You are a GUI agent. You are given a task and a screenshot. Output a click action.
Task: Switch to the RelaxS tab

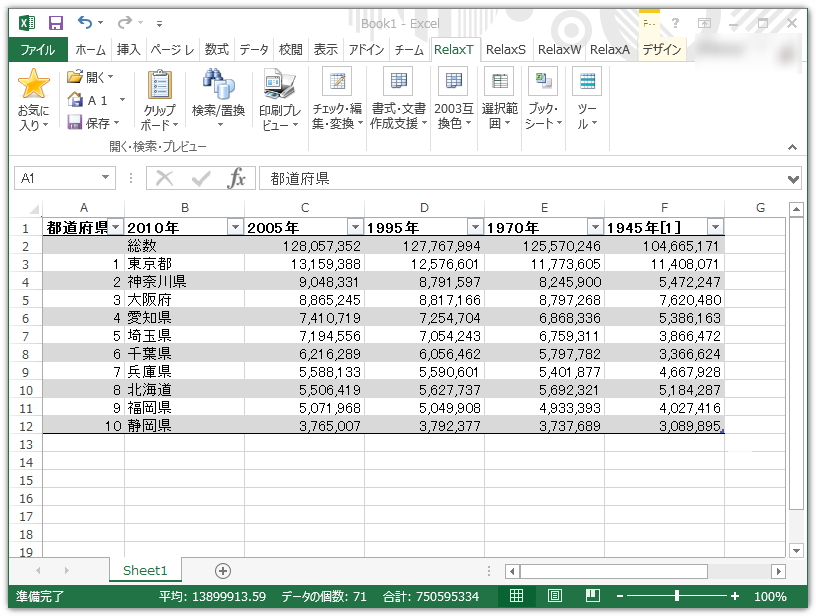click(x=505, y=50)
